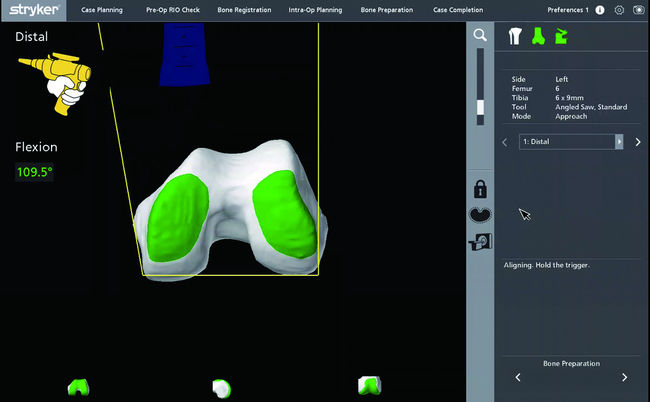Select the white bone view icon
This screenshot has width=650, height=402.
tap(515, 36)
